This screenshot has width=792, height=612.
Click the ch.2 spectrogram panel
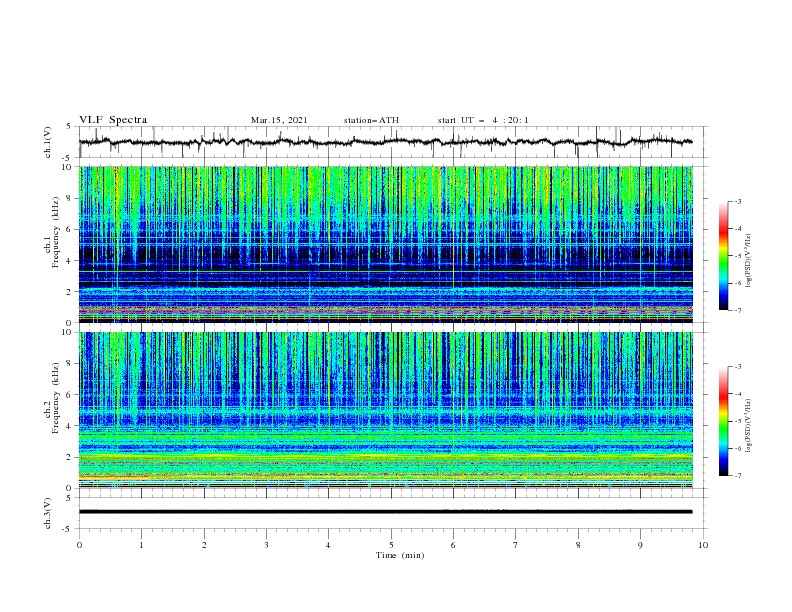point(386,410)
